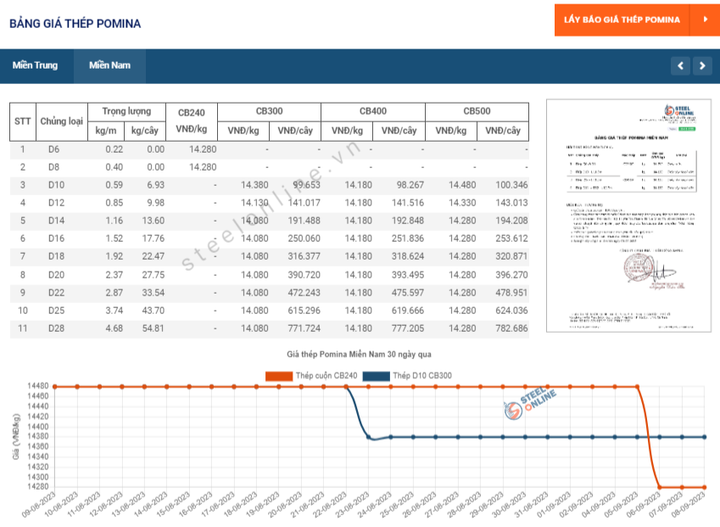This screenshot has width=720, height=527.
Task: Select the D22 row type cell
Action: pos(56,293)
